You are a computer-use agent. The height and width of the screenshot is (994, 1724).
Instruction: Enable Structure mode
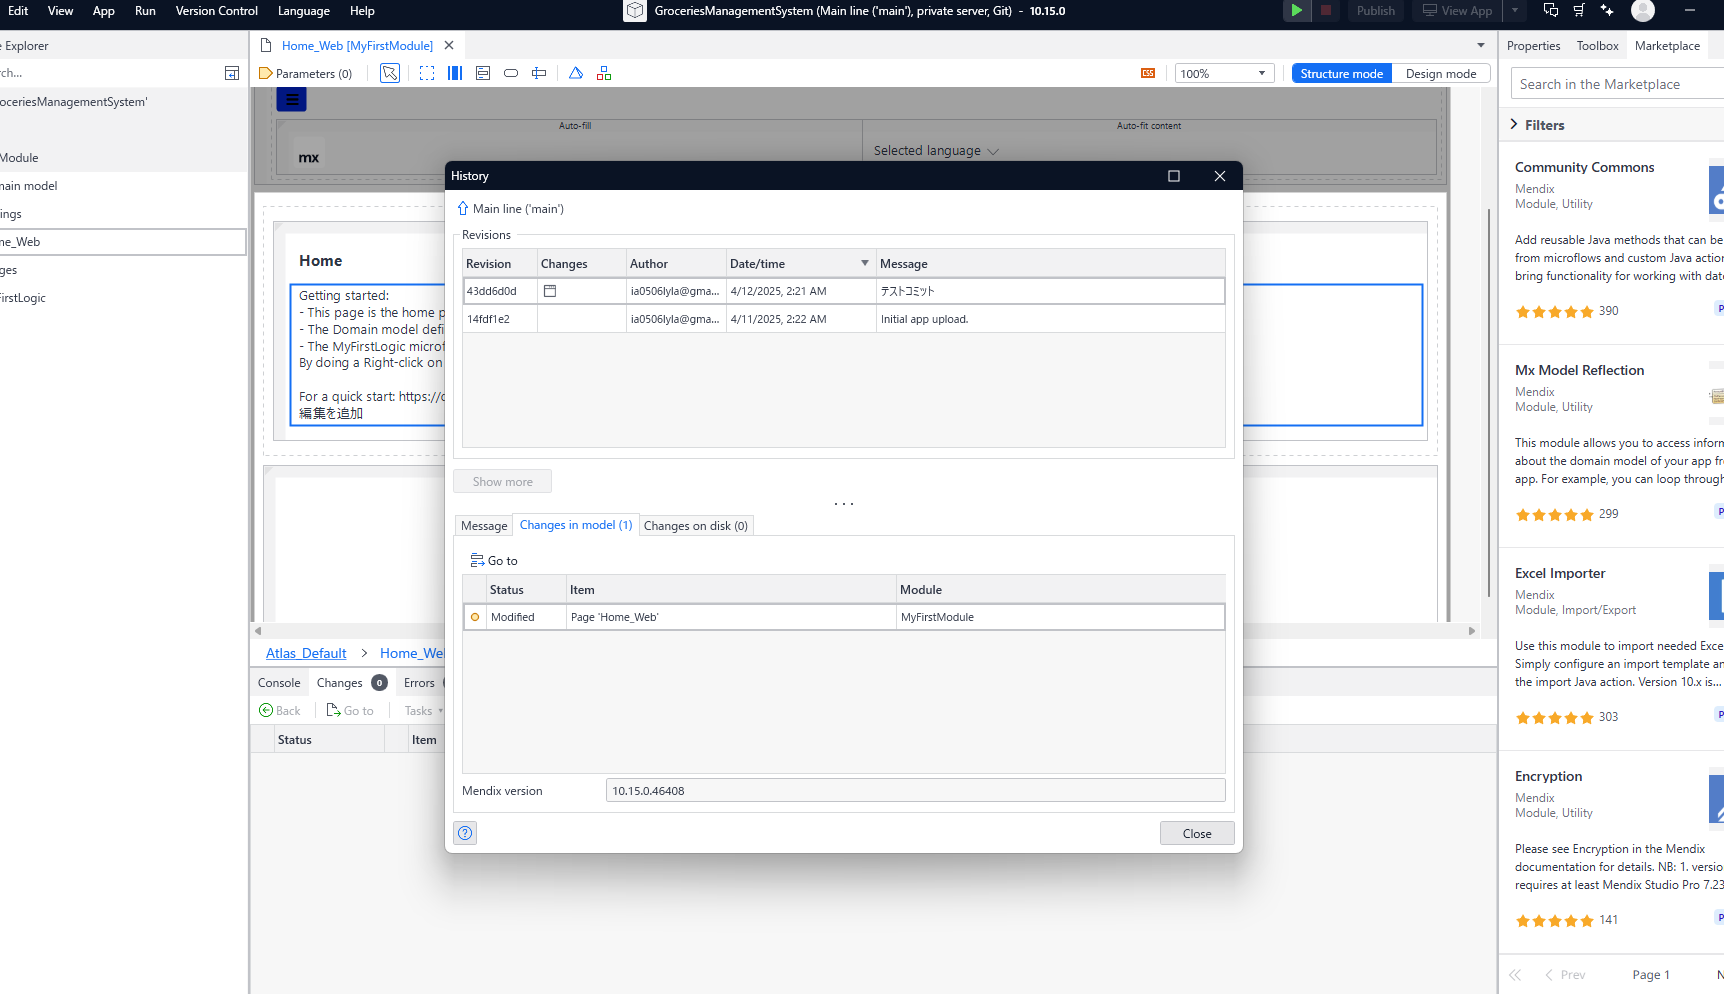point(1341,73)
